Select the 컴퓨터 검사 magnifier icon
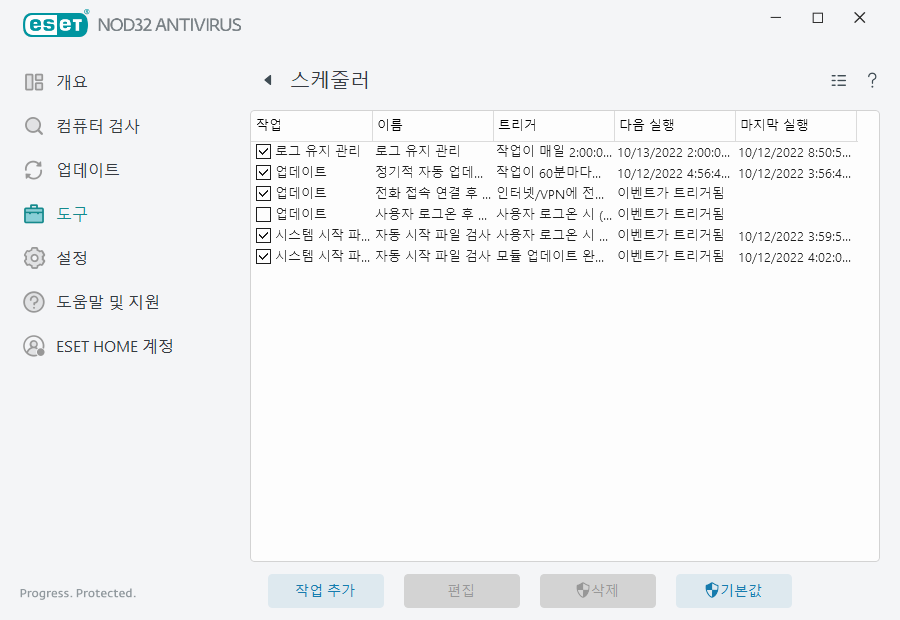The width and height of the screenshot is (900, 620). point(33,126)
